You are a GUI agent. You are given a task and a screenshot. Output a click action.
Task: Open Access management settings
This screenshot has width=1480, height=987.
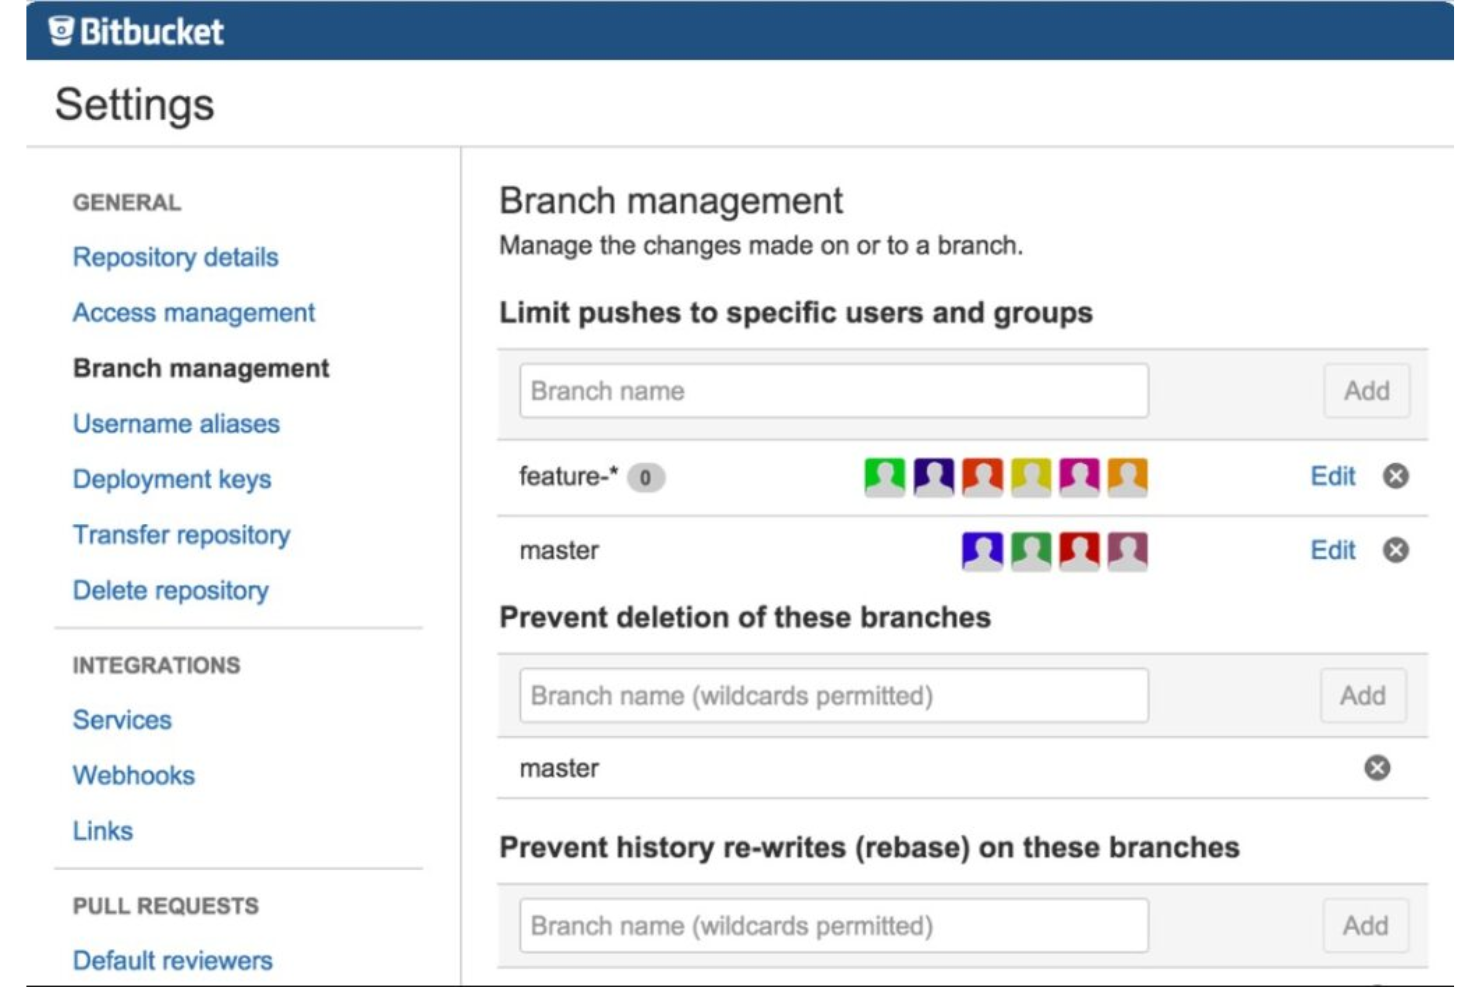193,312
